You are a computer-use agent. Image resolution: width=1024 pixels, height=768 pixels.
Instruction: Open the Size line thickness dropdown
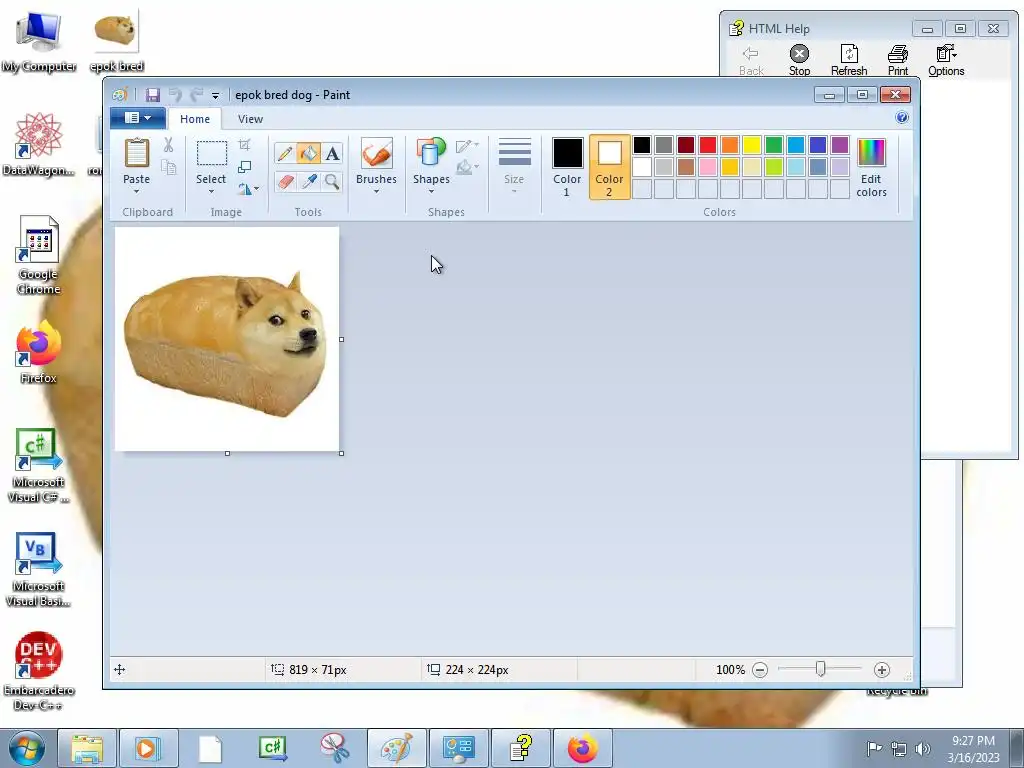(x=514, y=166)
